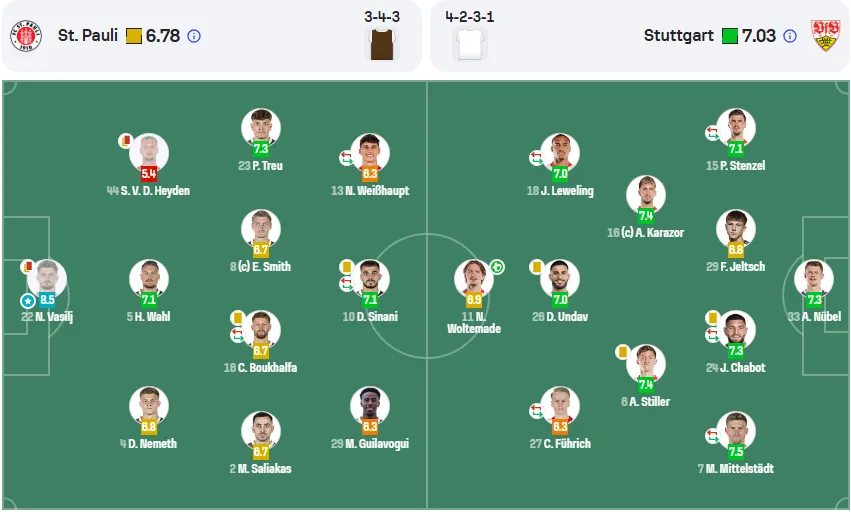Click the 6.78 yellow rating swatch
This screenshot has width=851, height=512.
[x=134, y=36]
